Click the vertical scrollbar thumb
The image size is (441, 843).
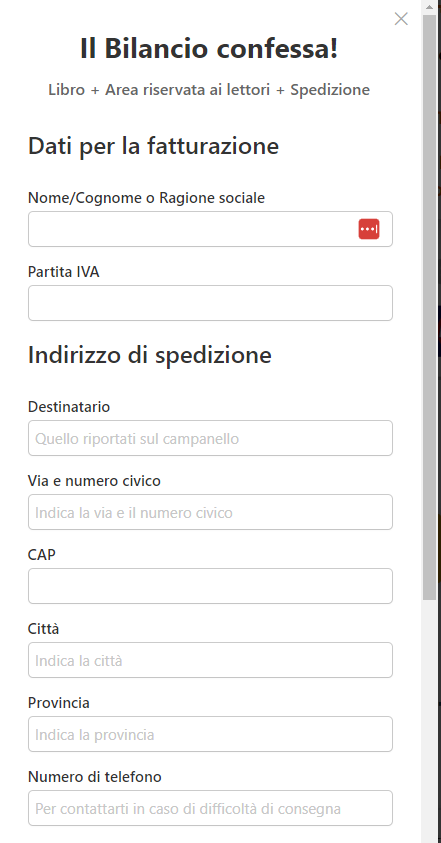tap(429, 308)
